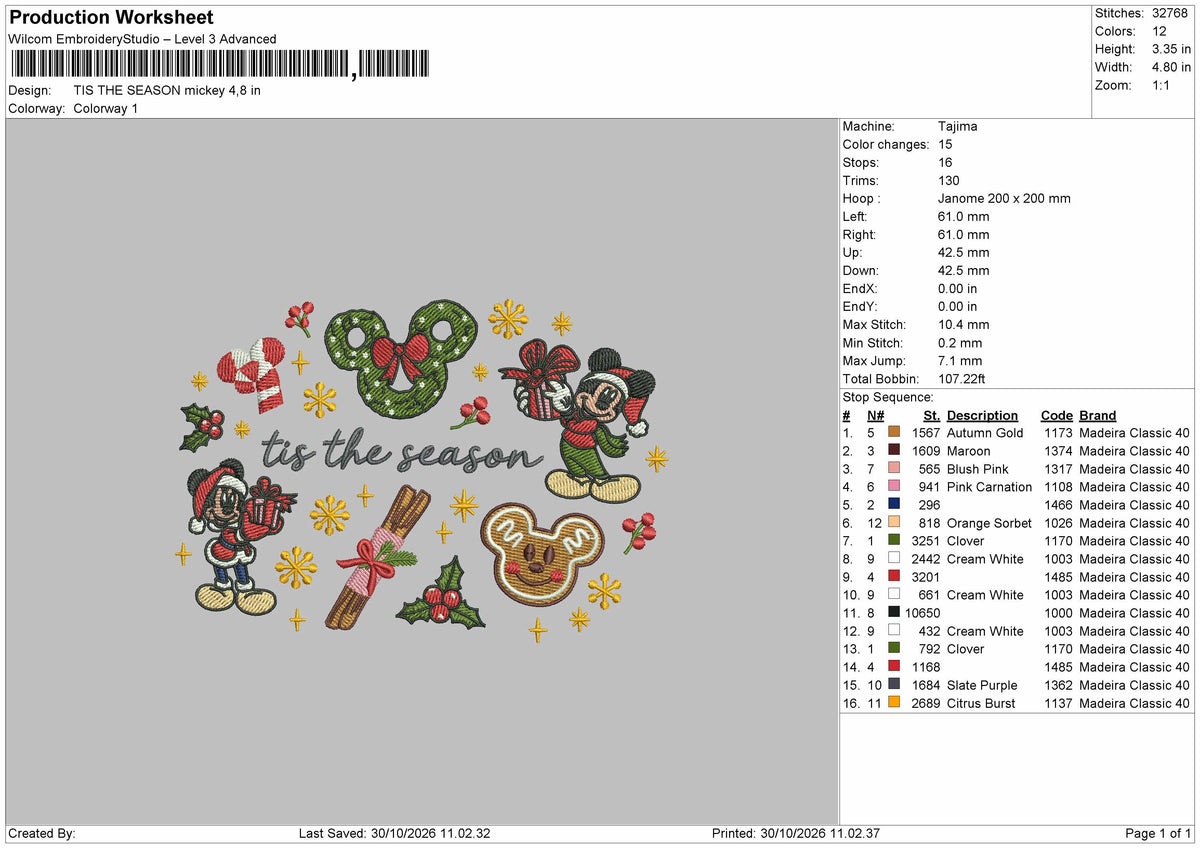
Task: Select the red swatch in stop 9
Action: [x=894, y=577]
